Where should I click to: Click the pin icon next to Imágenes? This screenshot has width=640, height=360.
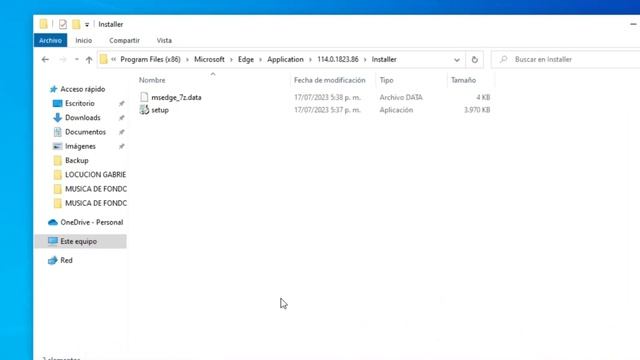click(122, 147)
